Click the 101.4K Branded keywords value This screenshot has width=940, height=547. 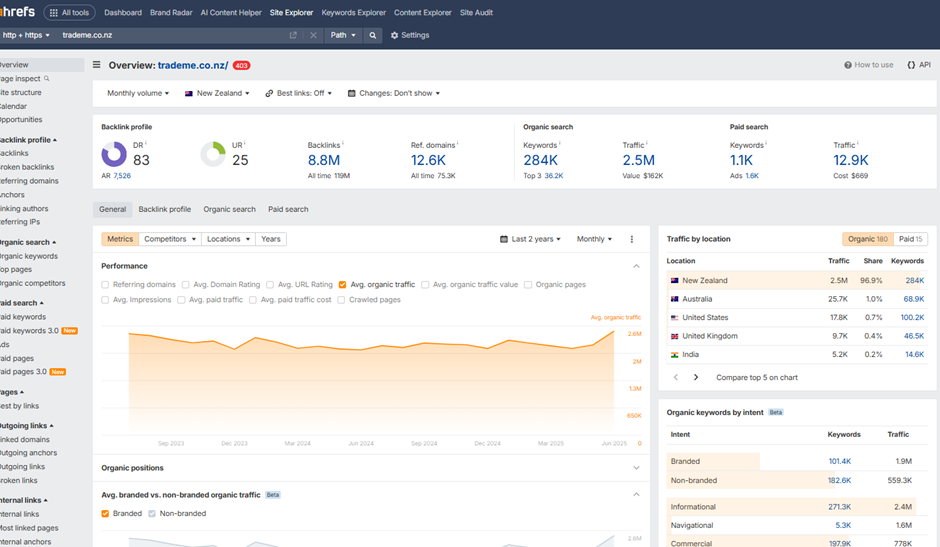[x=840, y=462]
